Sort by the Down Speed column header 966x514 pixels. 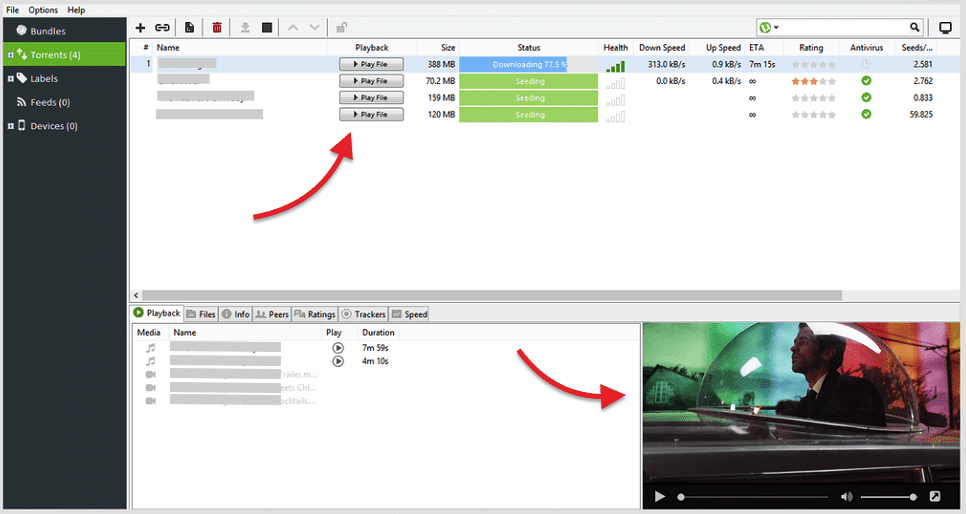pos(661,47)
